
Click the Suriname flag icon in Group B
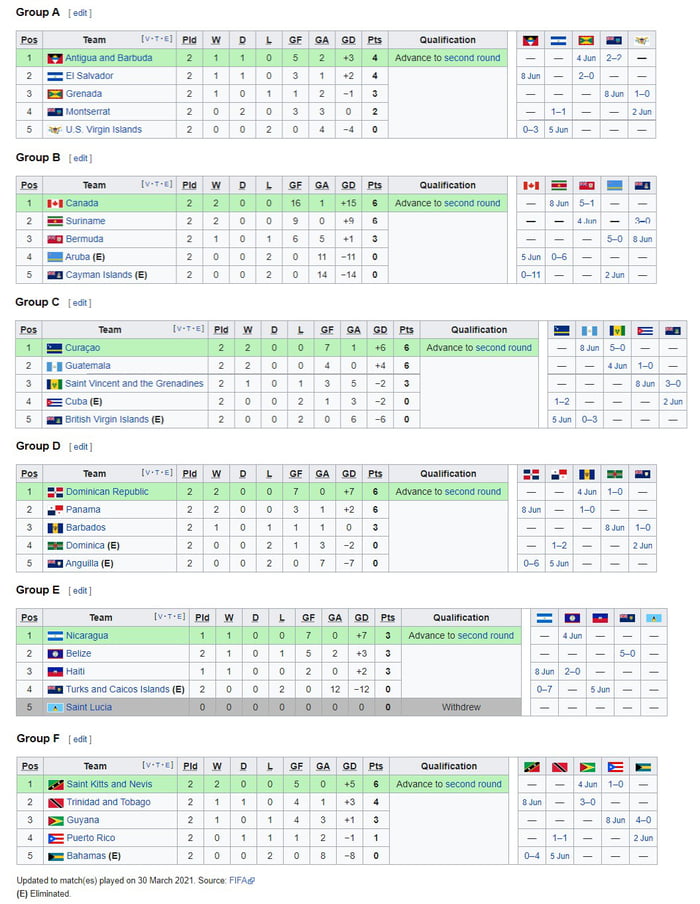pyautogui.click(x=56, y=220)
